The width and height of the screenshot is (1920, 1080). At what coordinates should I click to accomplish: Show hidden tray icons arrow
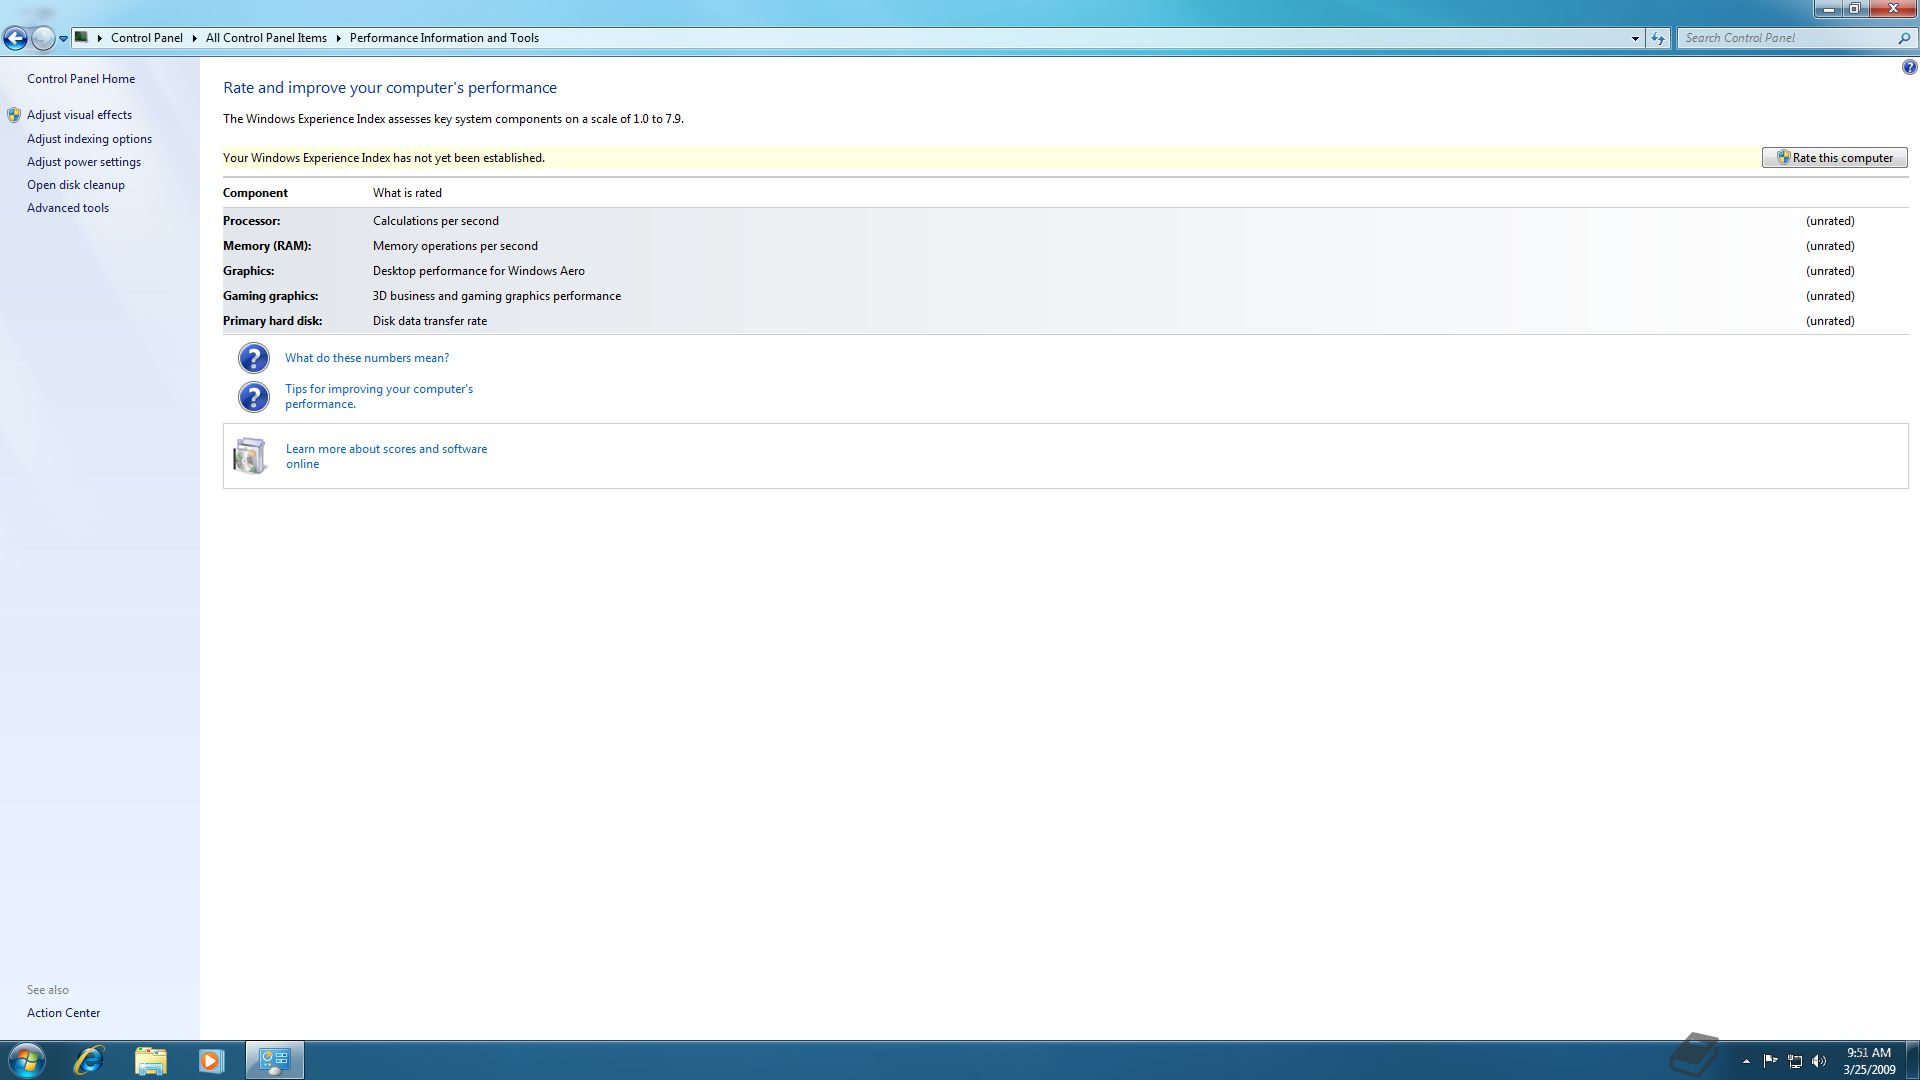coord(1746,1061)
